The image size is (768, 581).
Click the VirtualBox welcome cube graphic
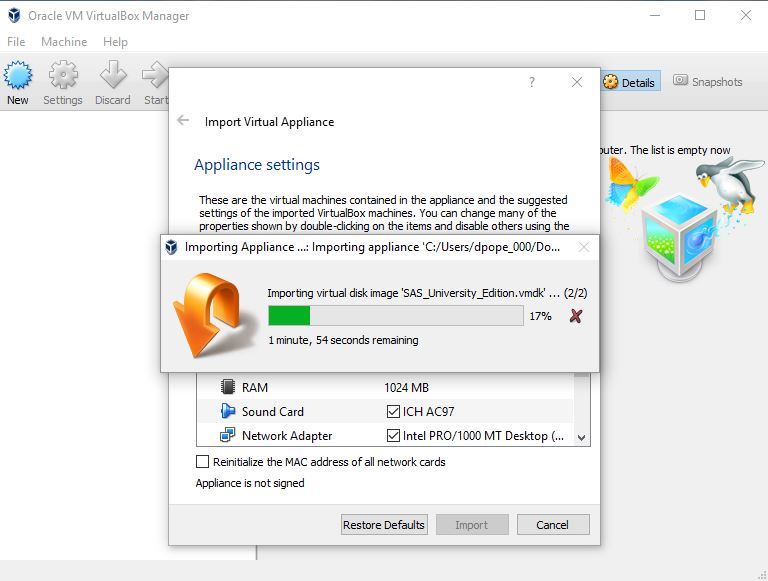click(681, 238)
